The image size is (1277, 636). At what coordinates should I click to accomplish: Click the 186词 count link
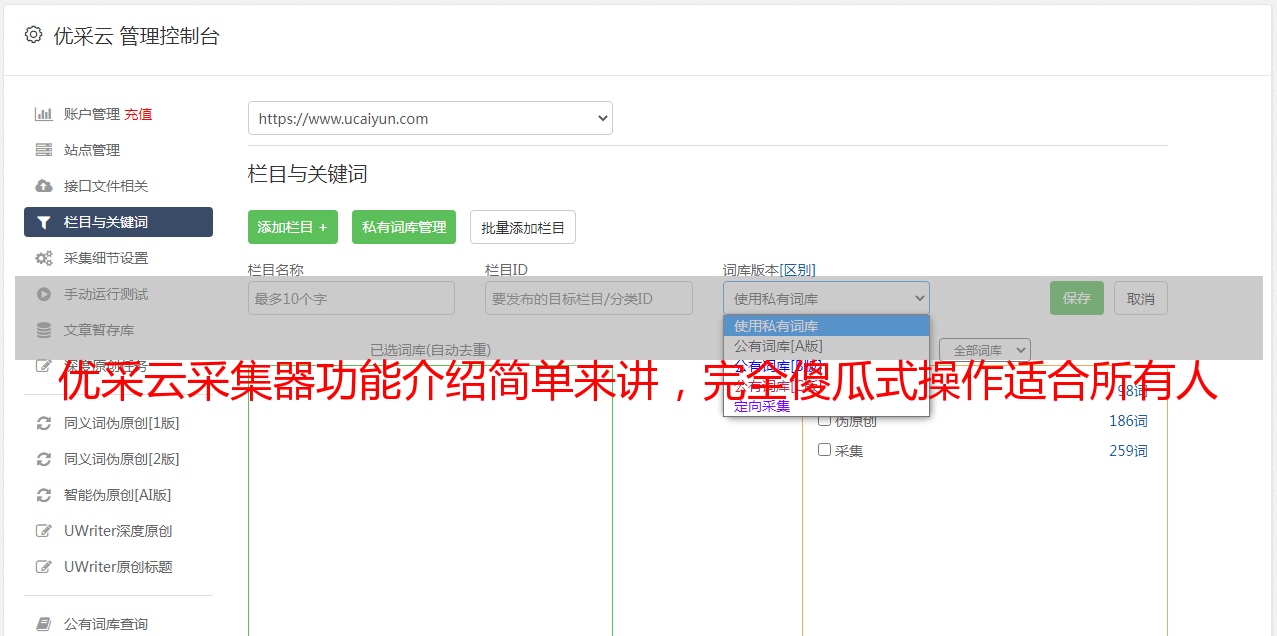[x=1128, y=421]
